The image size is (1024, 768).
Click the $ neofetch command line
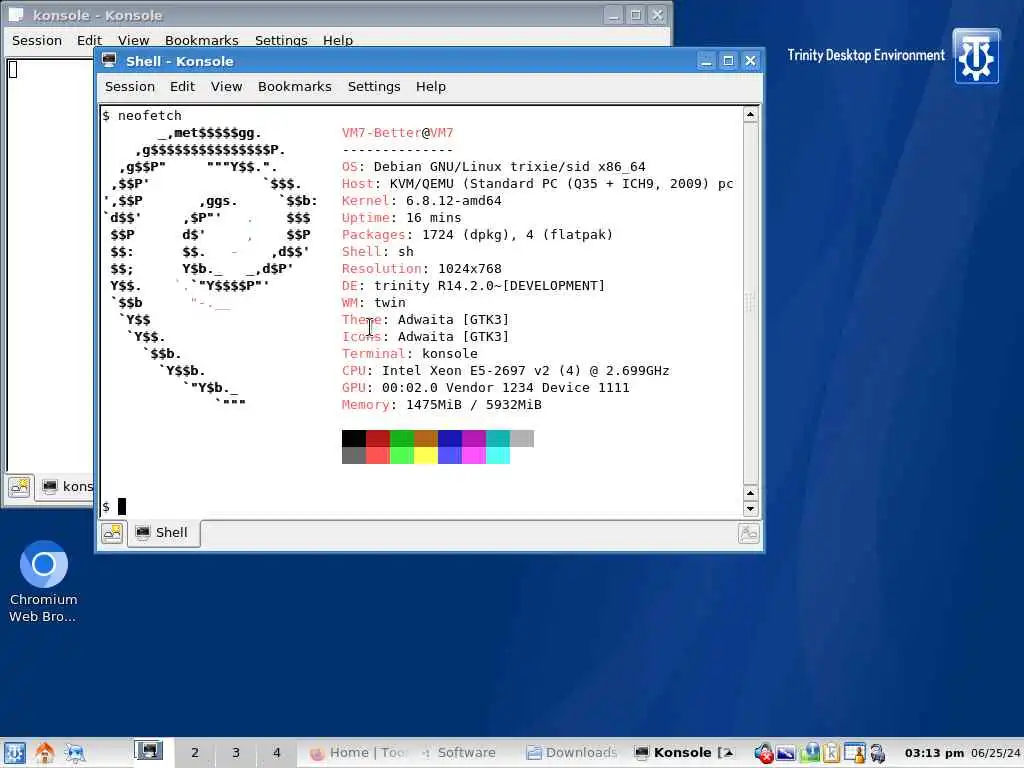(x=142, y=116)
